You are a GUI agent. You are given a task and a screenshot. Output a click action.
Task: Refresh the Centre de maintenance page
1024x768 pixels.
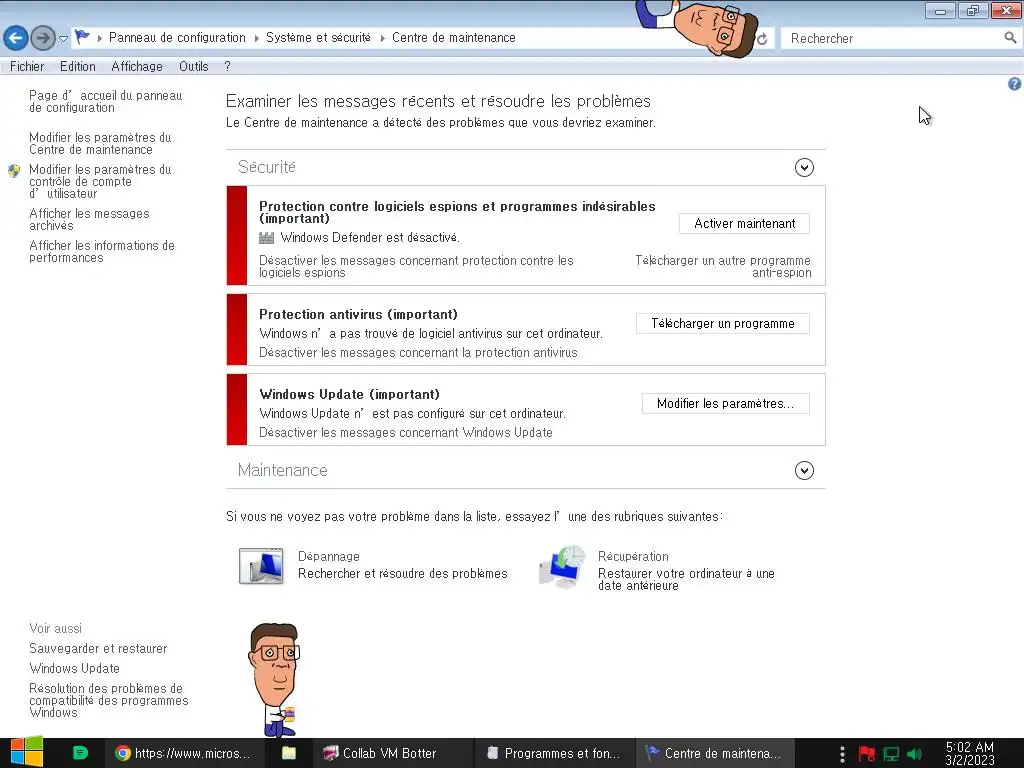click(x=761, y=39)
